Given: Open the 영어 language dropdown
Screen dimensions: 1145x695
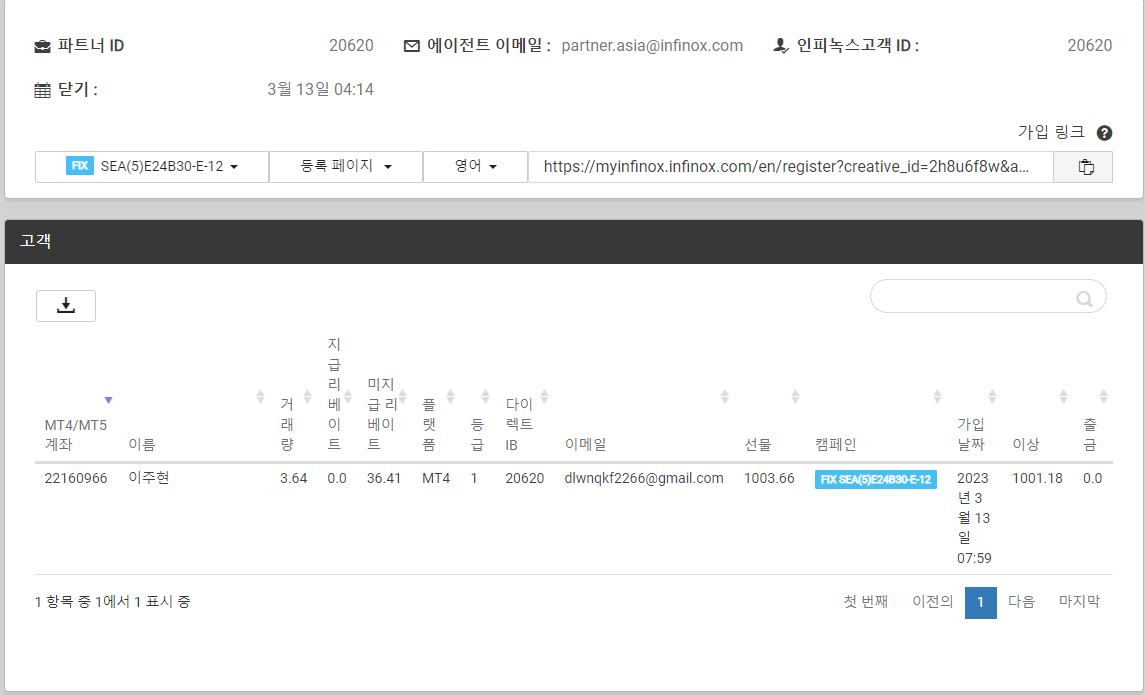Looking at the screenshot, I should point(476,167).
